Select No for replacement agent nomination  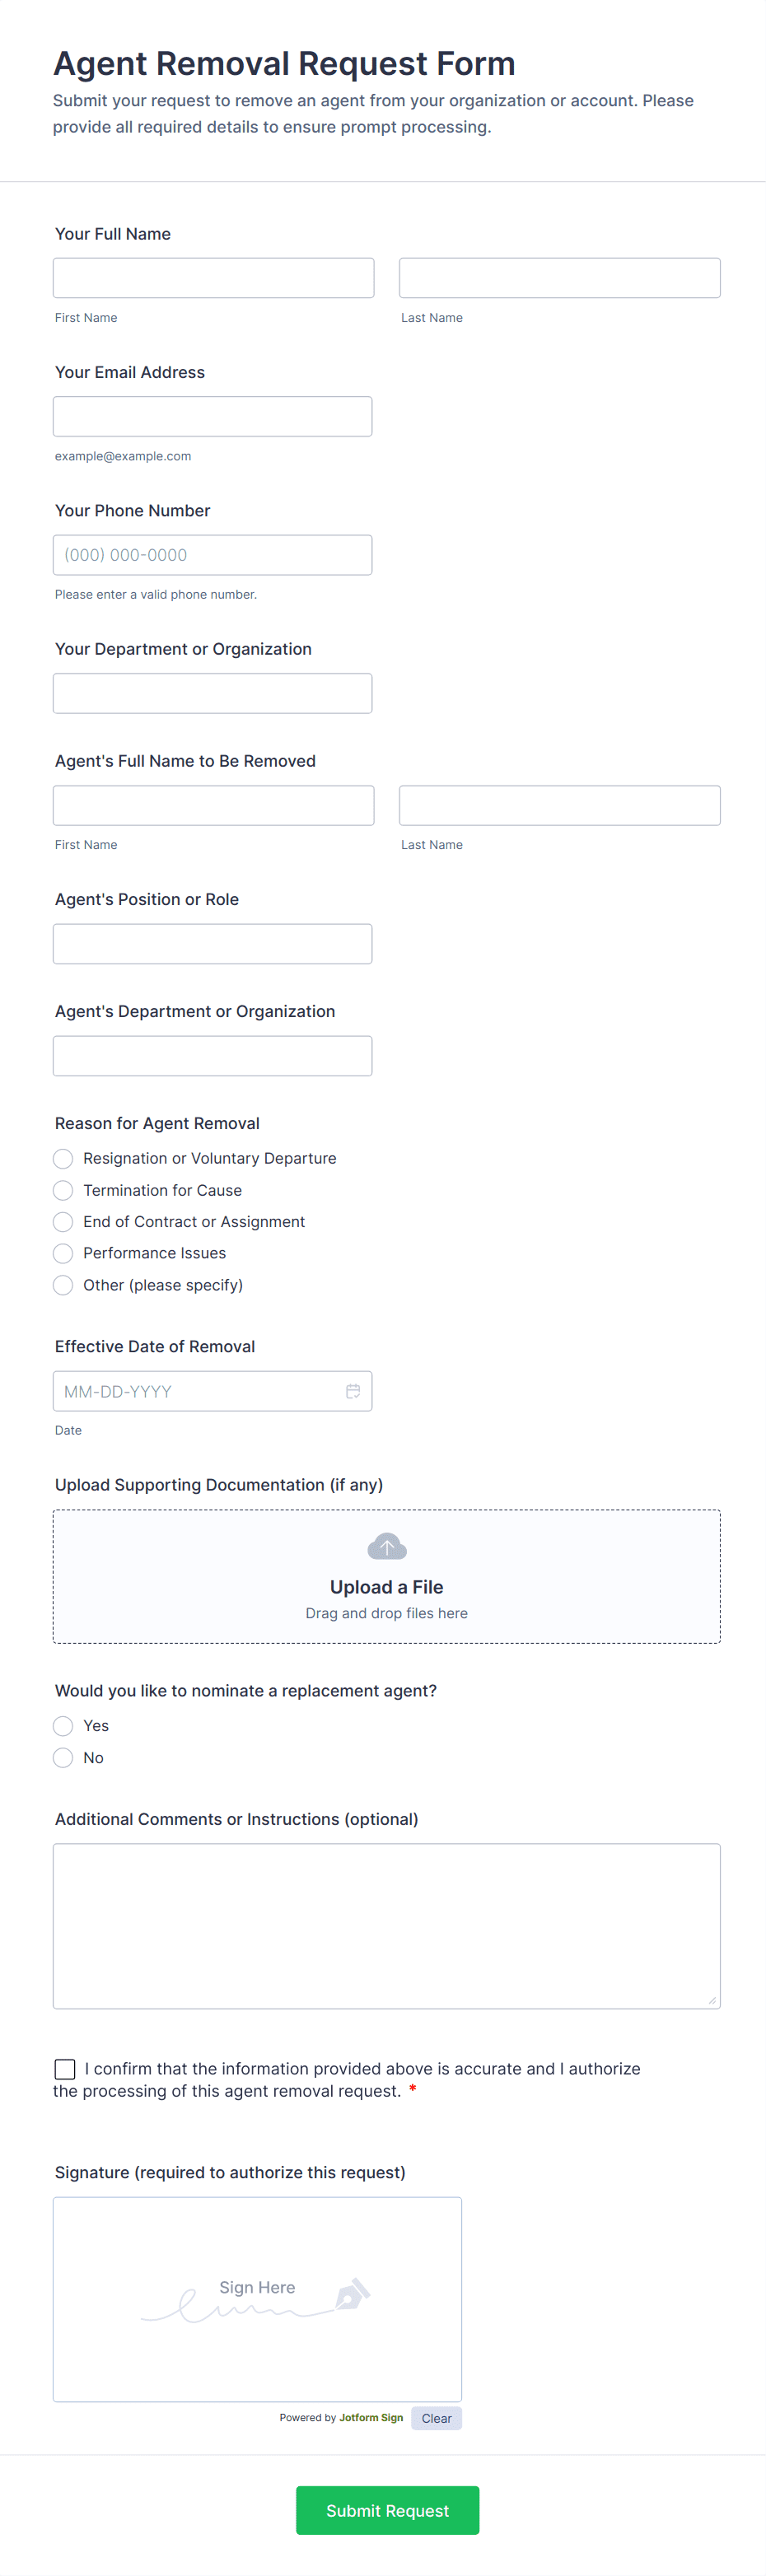63,1757
